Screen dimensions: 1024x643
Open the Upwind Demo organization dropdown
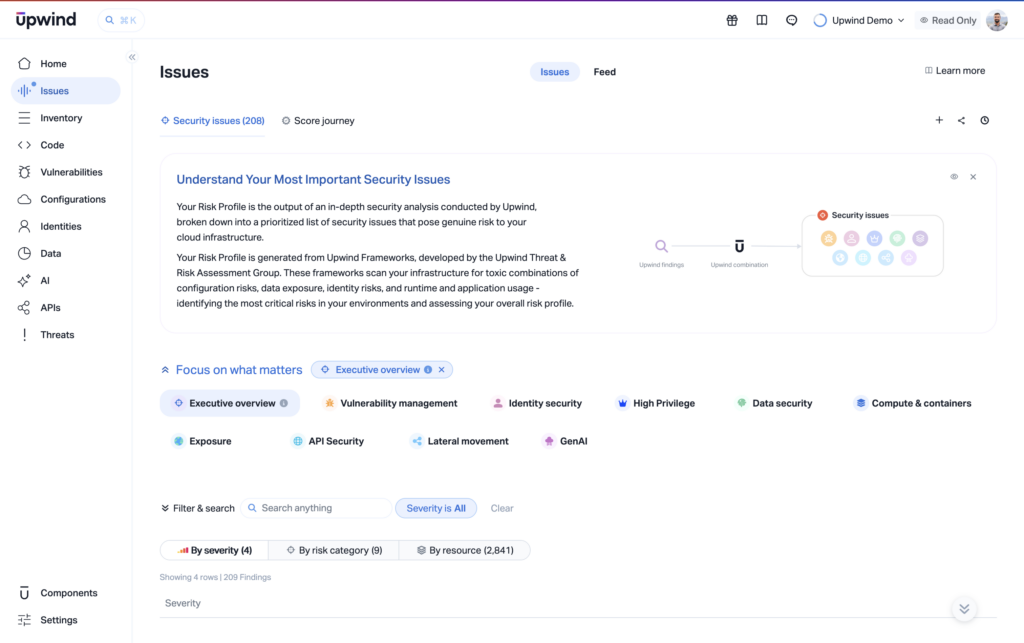860,20
